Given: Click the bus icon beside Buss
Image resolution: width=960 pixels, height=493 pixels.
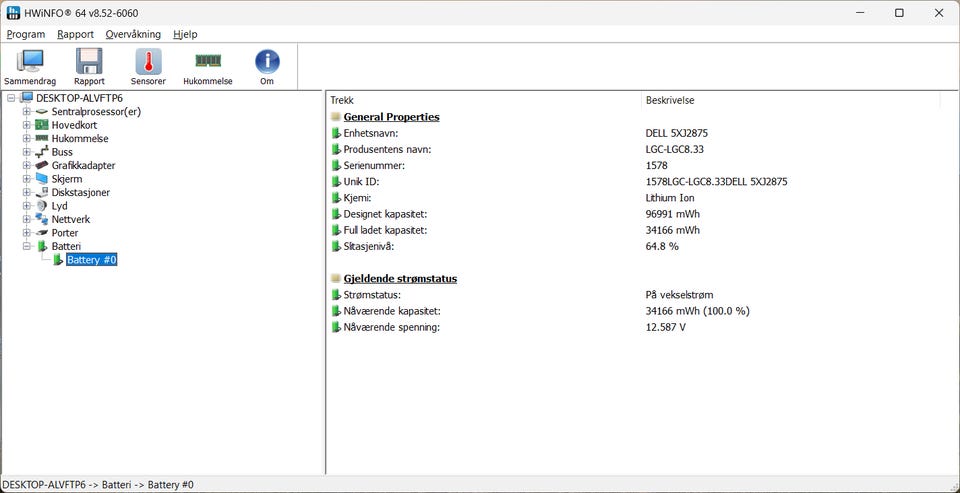Looking at the screenshot, I should coord(41,152).
